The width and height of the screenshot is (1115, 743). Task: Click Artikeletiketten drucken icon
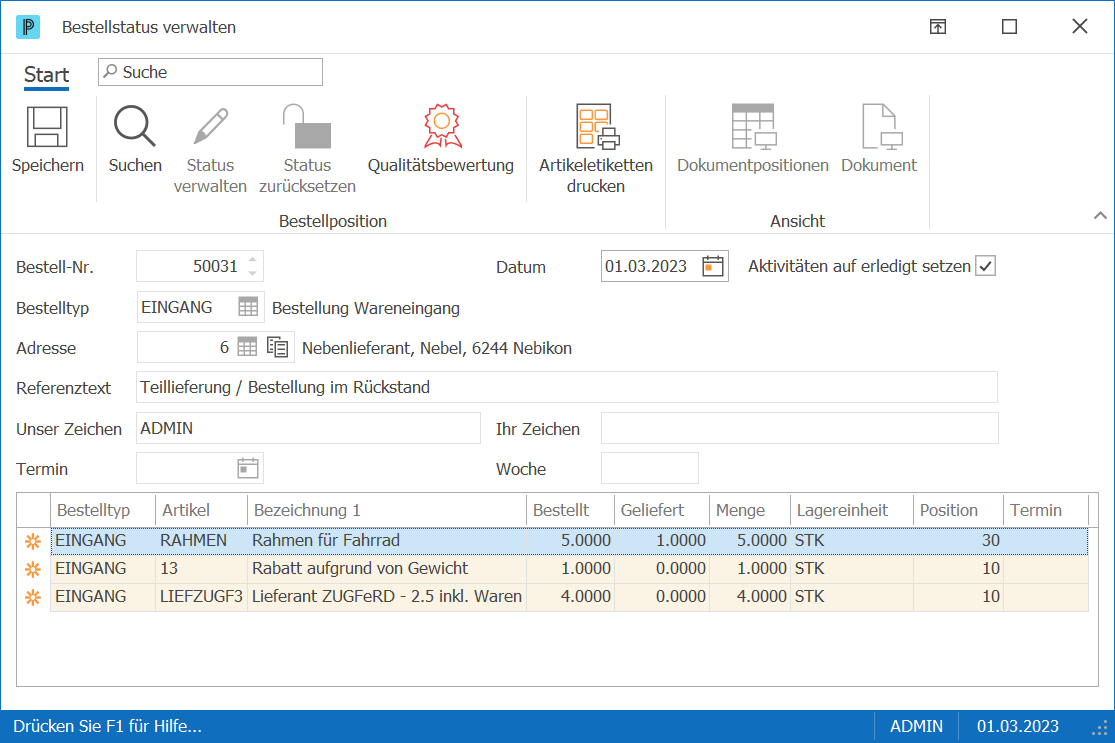tap(597, 127)
